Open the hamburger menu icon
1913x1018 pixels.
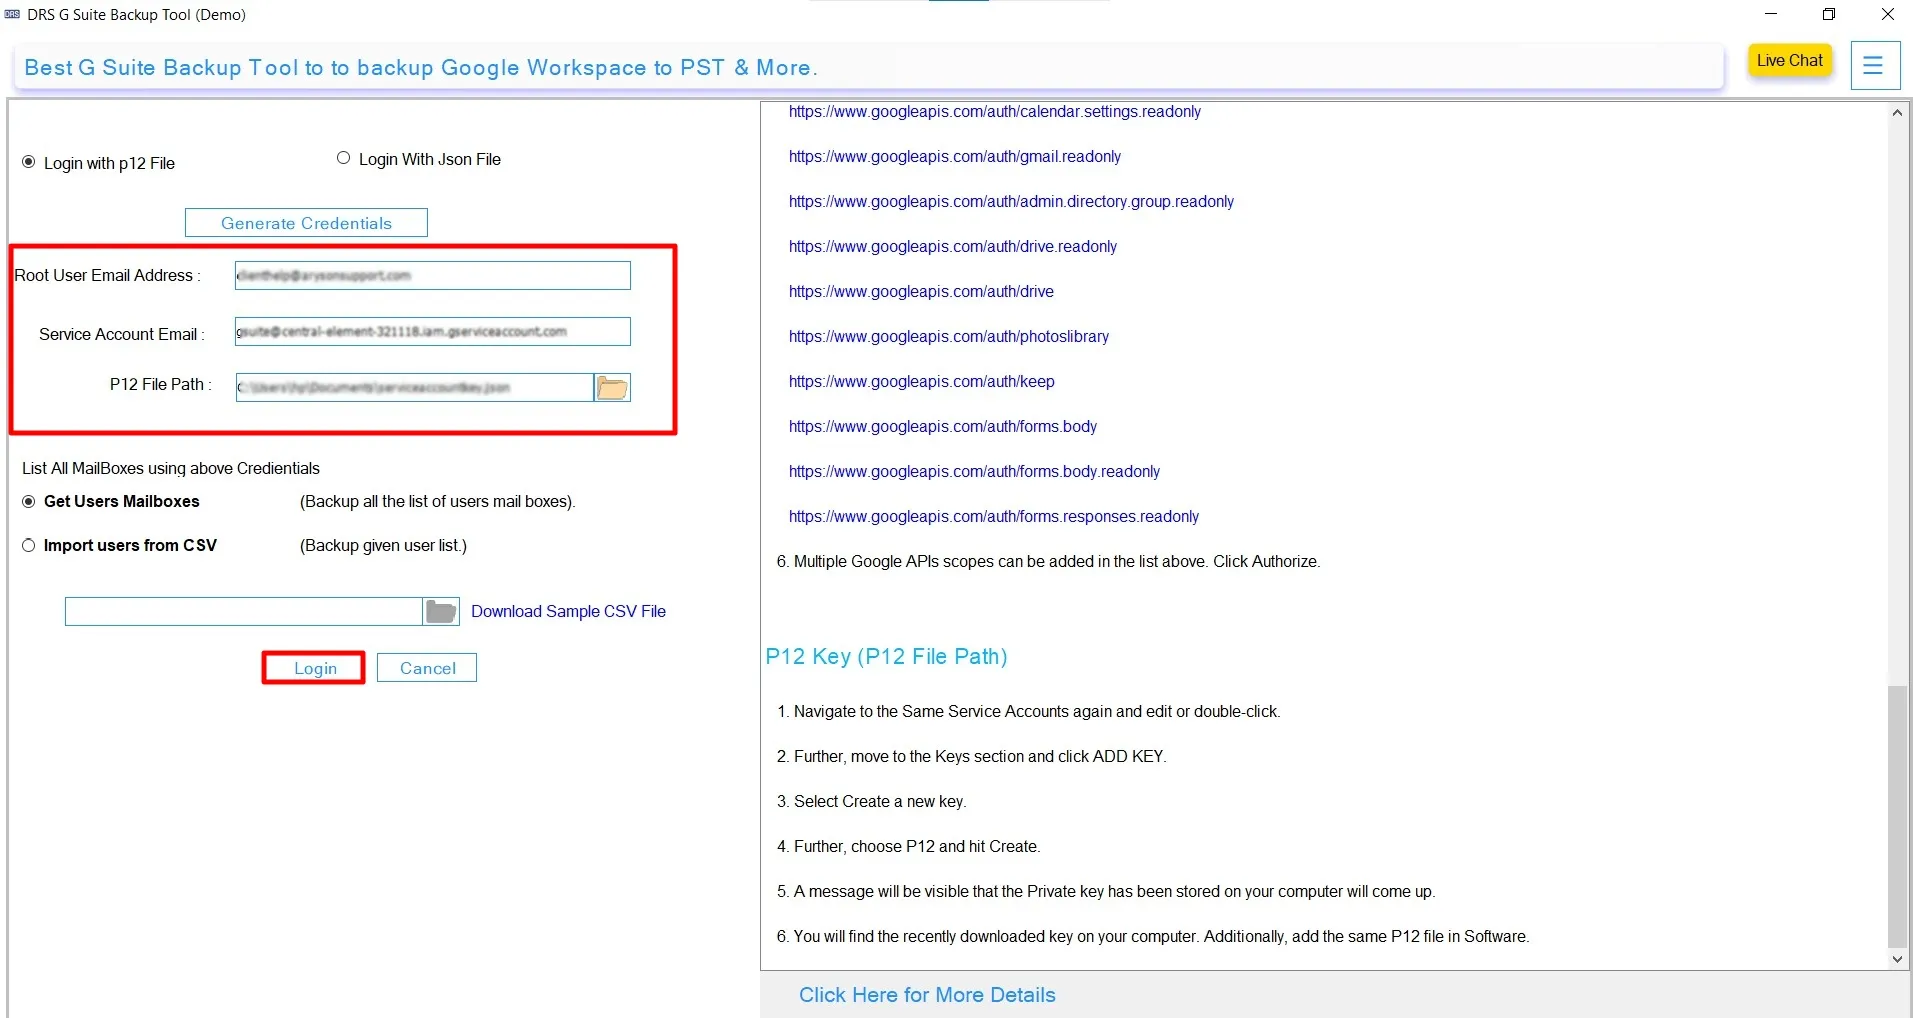pyautogui.click(x=1874, y=66)
